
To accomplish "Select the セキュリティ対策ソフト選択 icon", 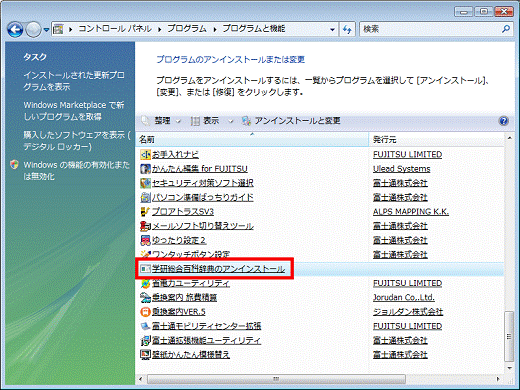I will [145, 183].
